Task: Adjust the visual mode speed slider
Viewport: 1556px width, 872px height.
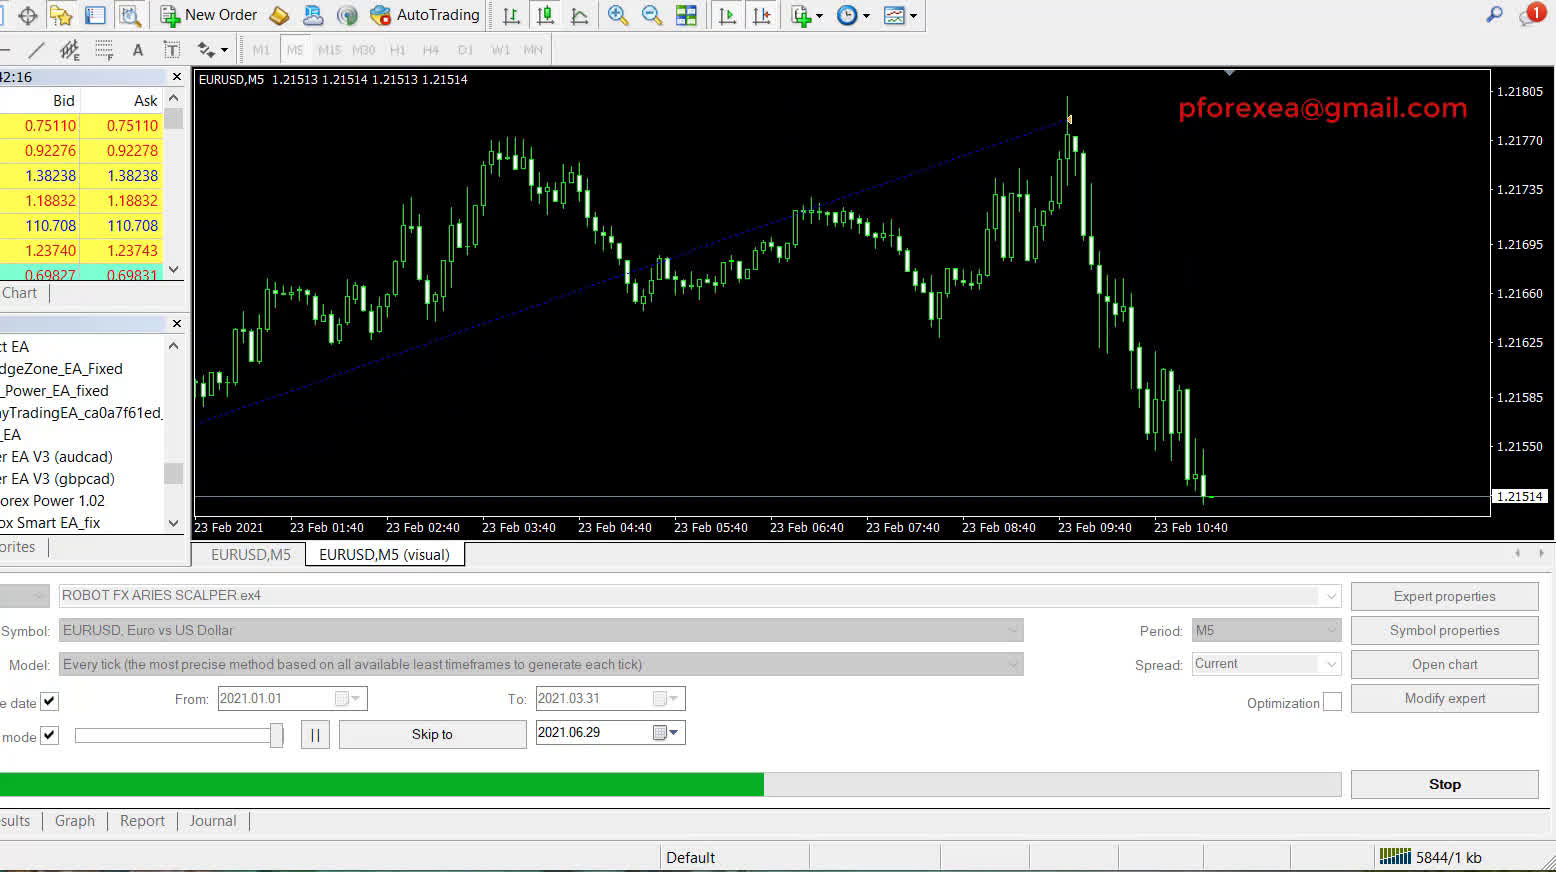Action: [178, 734]
